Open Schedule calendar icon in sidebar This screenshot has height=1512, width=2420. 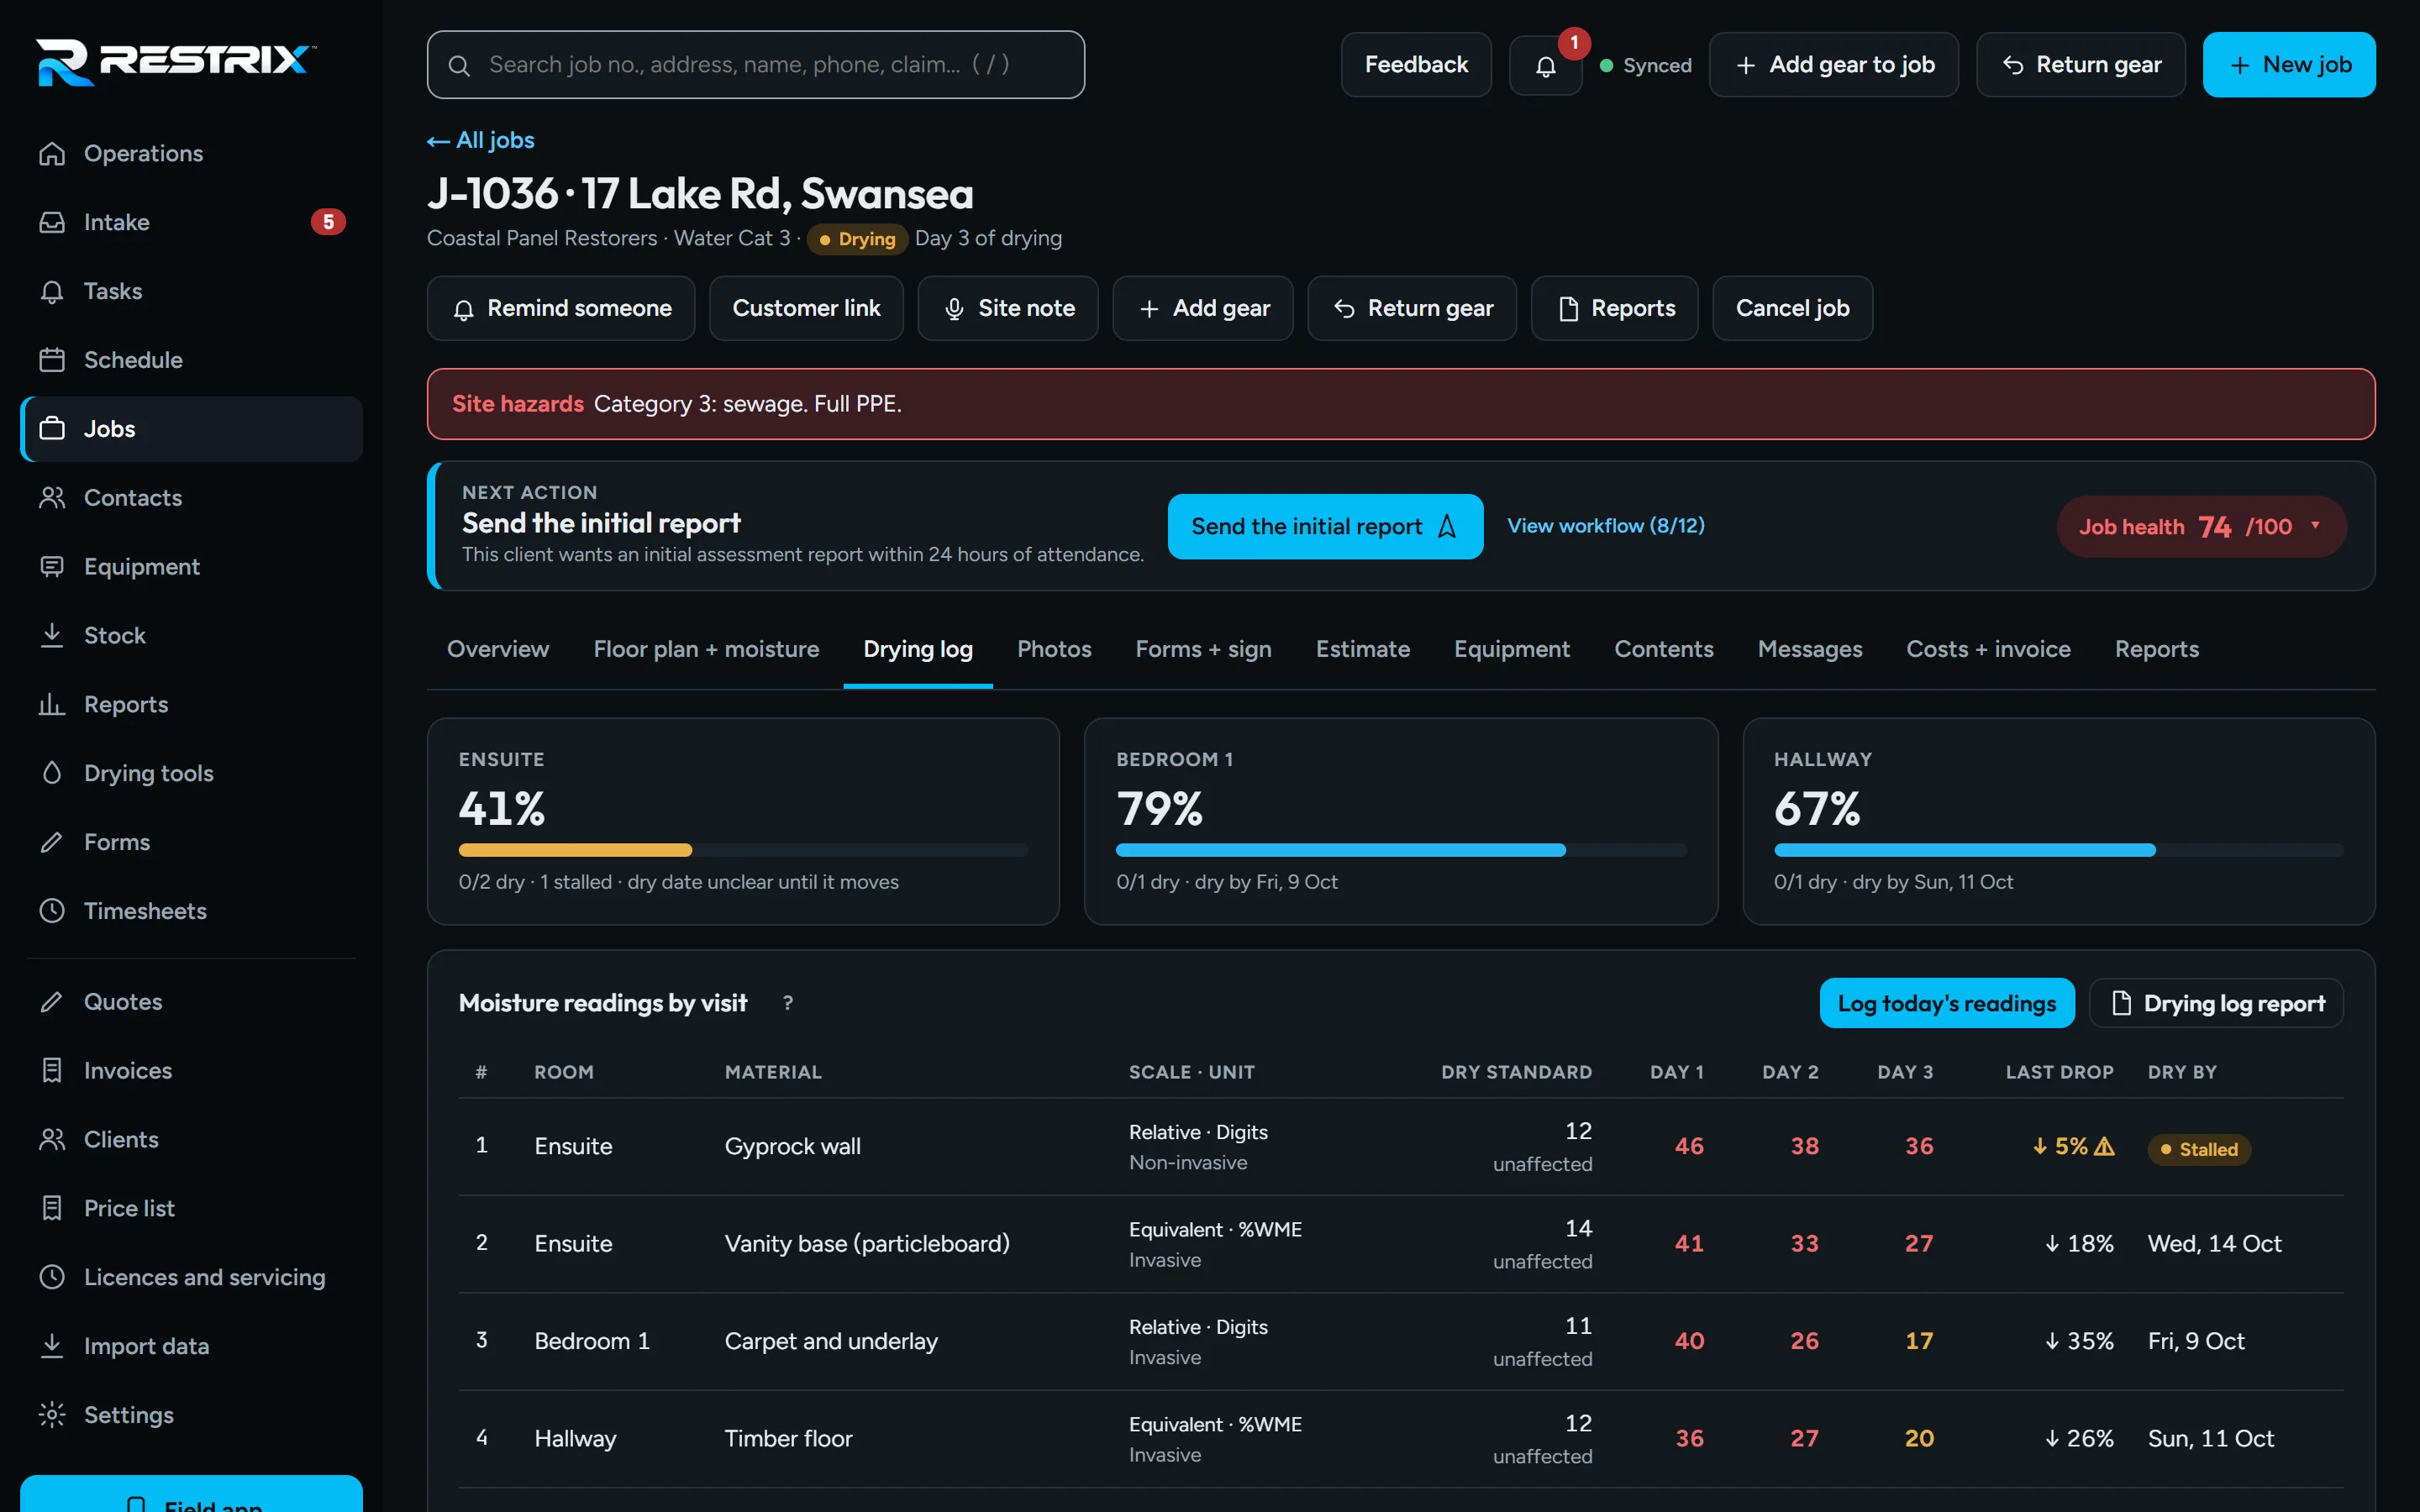(52, 360)
